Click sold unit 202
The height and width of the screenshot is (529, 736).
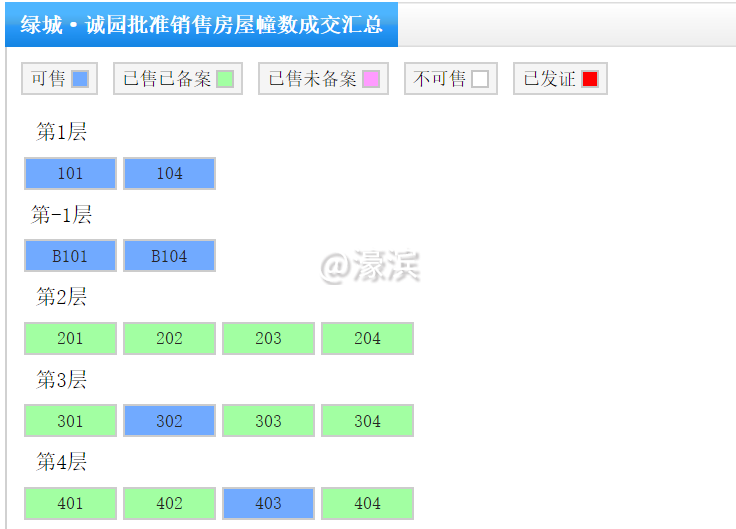click(x=169, y=338)
